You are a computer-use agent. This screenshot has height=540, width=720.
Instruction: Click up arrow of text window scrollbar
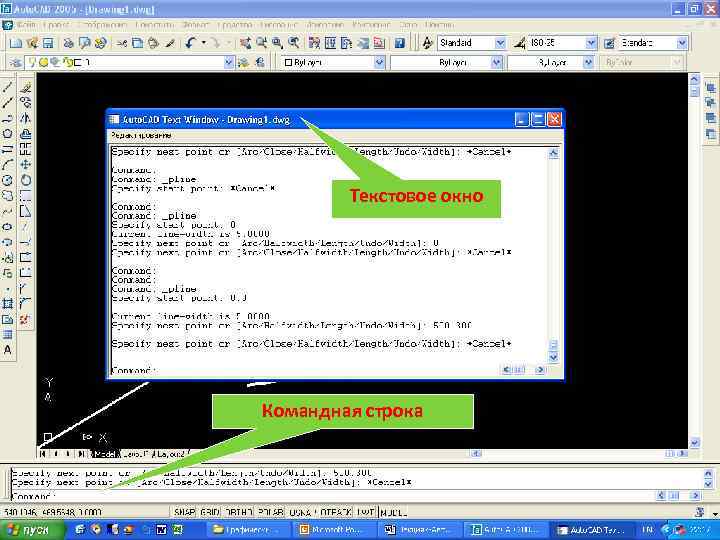[x=553, y=153]
